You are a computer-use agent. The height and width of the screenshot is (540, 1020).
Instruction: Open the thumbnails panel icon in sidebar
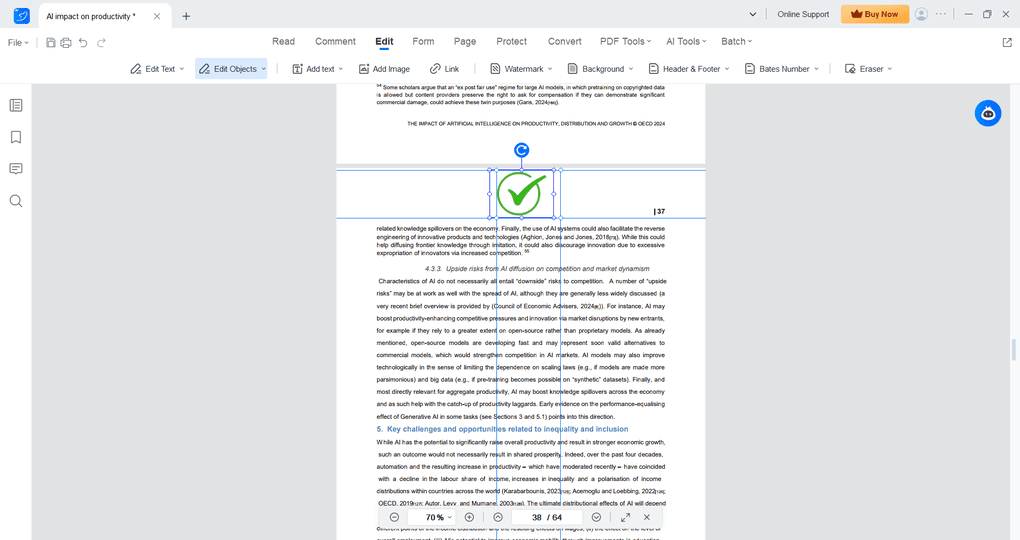[x=16, y=105]
